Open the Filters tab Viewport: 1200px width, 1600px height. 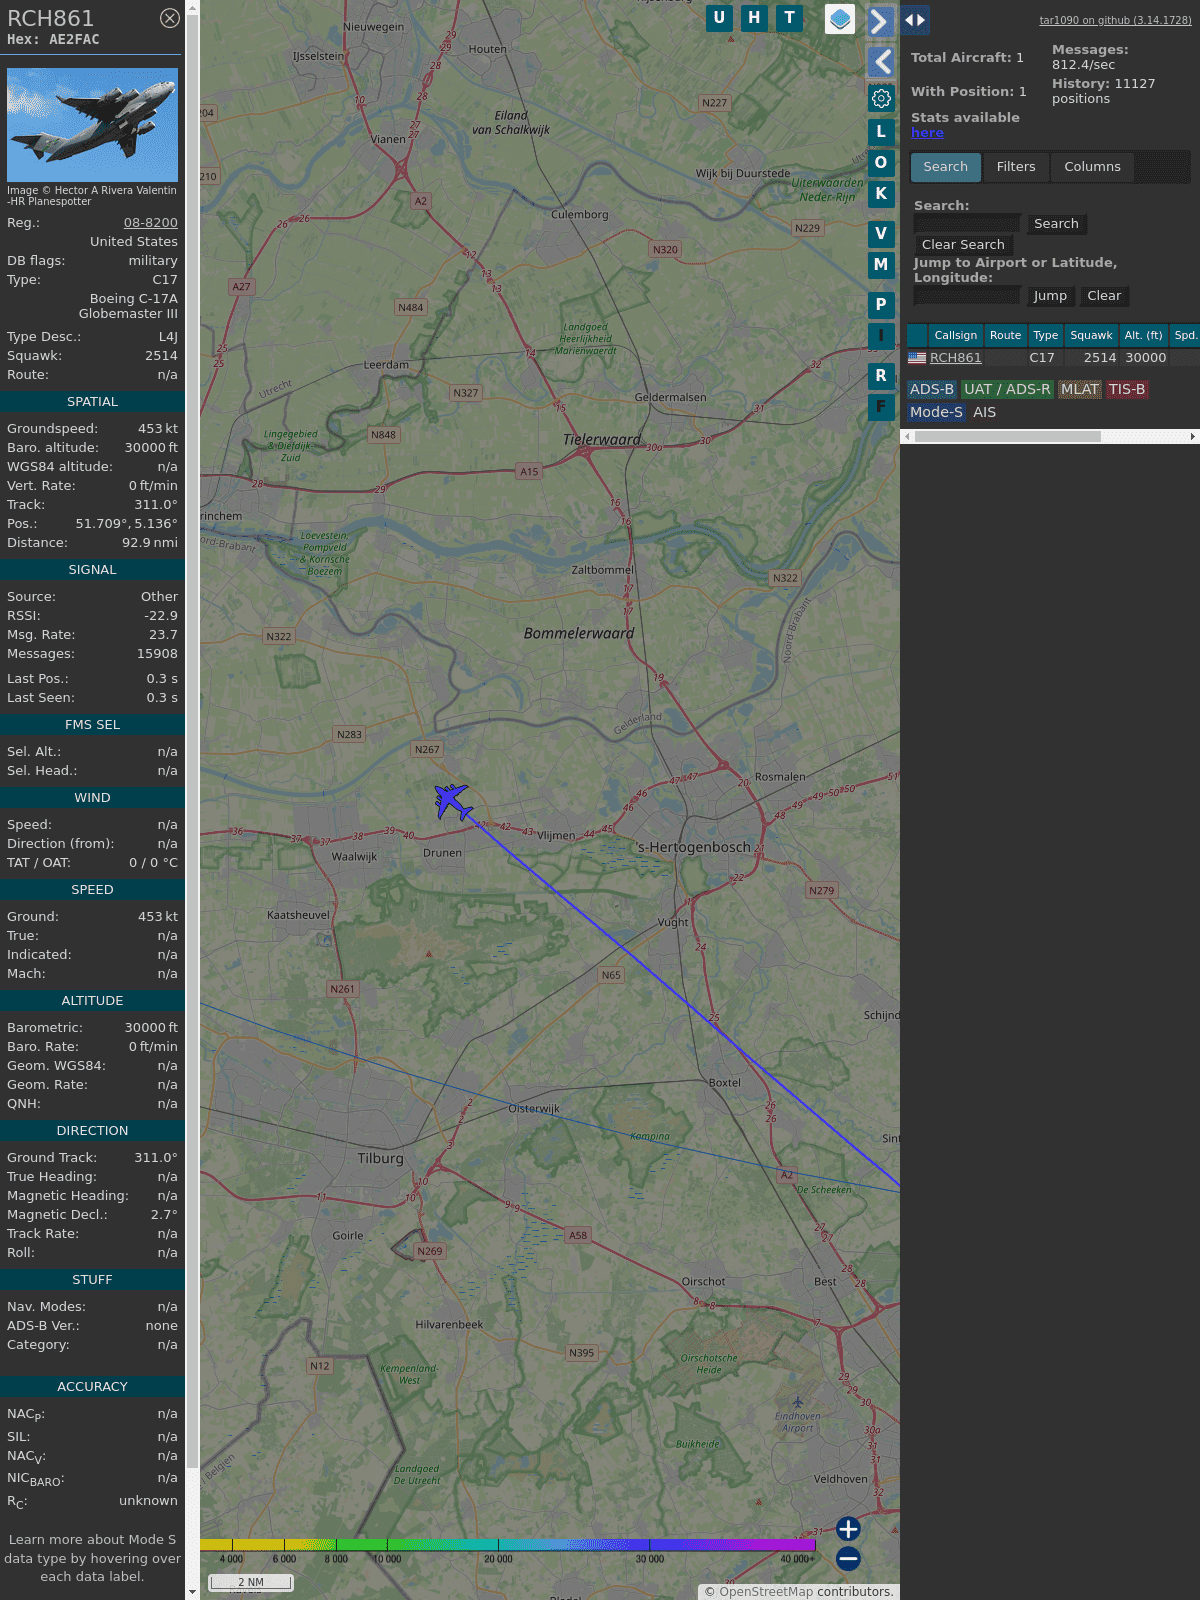pyautogui.click(x=1016, y=167)
